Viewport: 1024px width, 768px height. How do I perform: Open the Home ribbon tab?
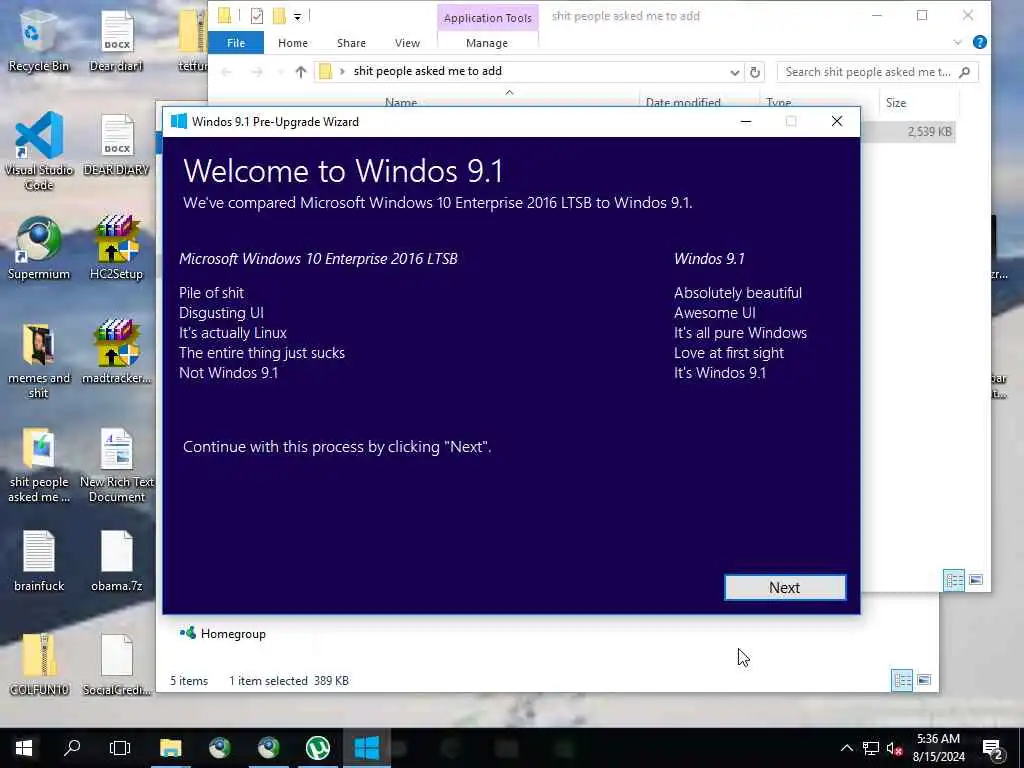293,43
